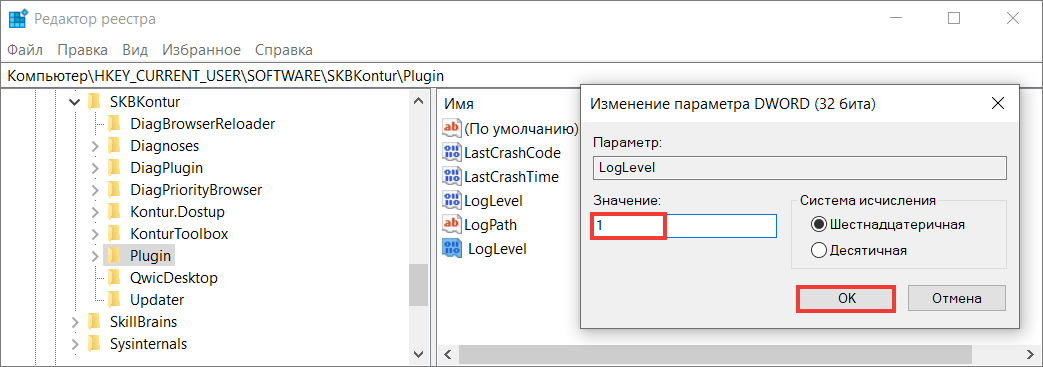The image size is (1043, 367).
Task: Select the Шестнадцатеричная radio button
Action: point(820,225)
